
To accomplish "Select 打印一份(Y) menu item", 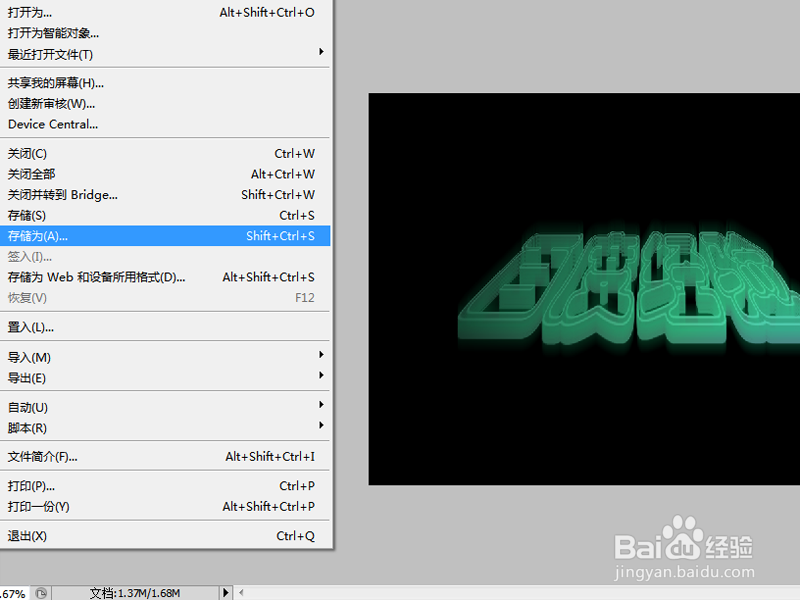I will point(165,507).
